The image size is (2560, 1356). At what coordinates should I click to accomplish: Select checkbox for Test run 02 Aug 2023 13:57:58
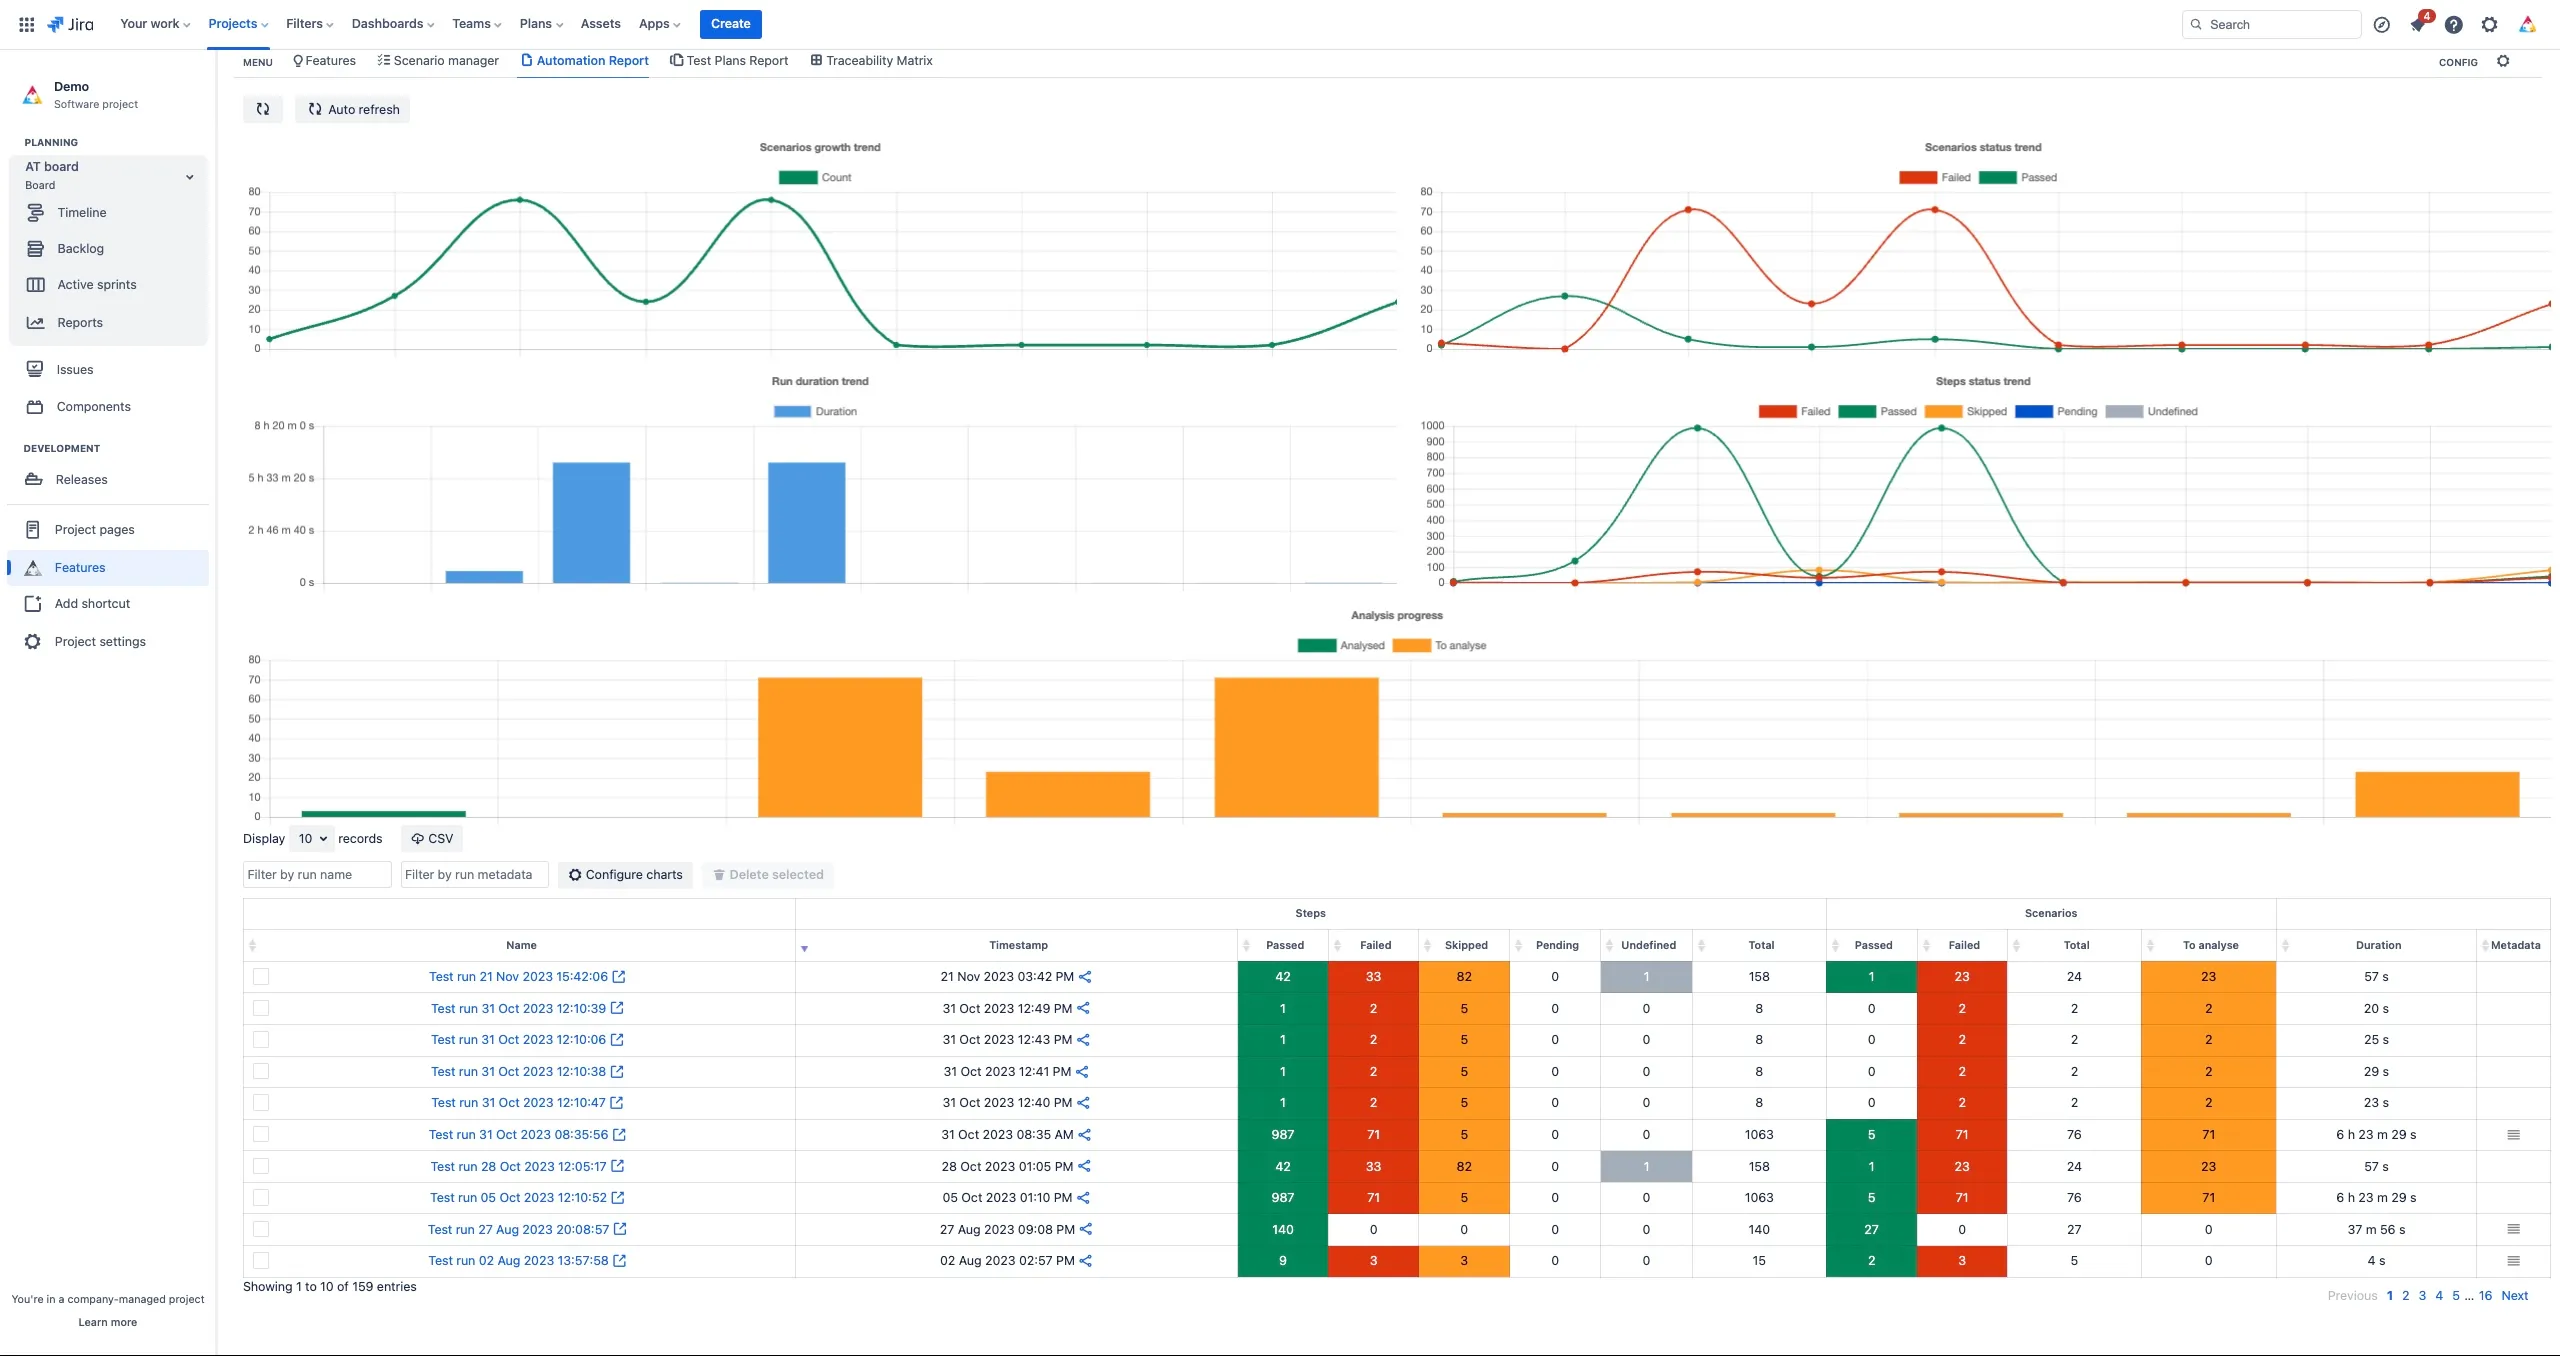(261, 1261)
